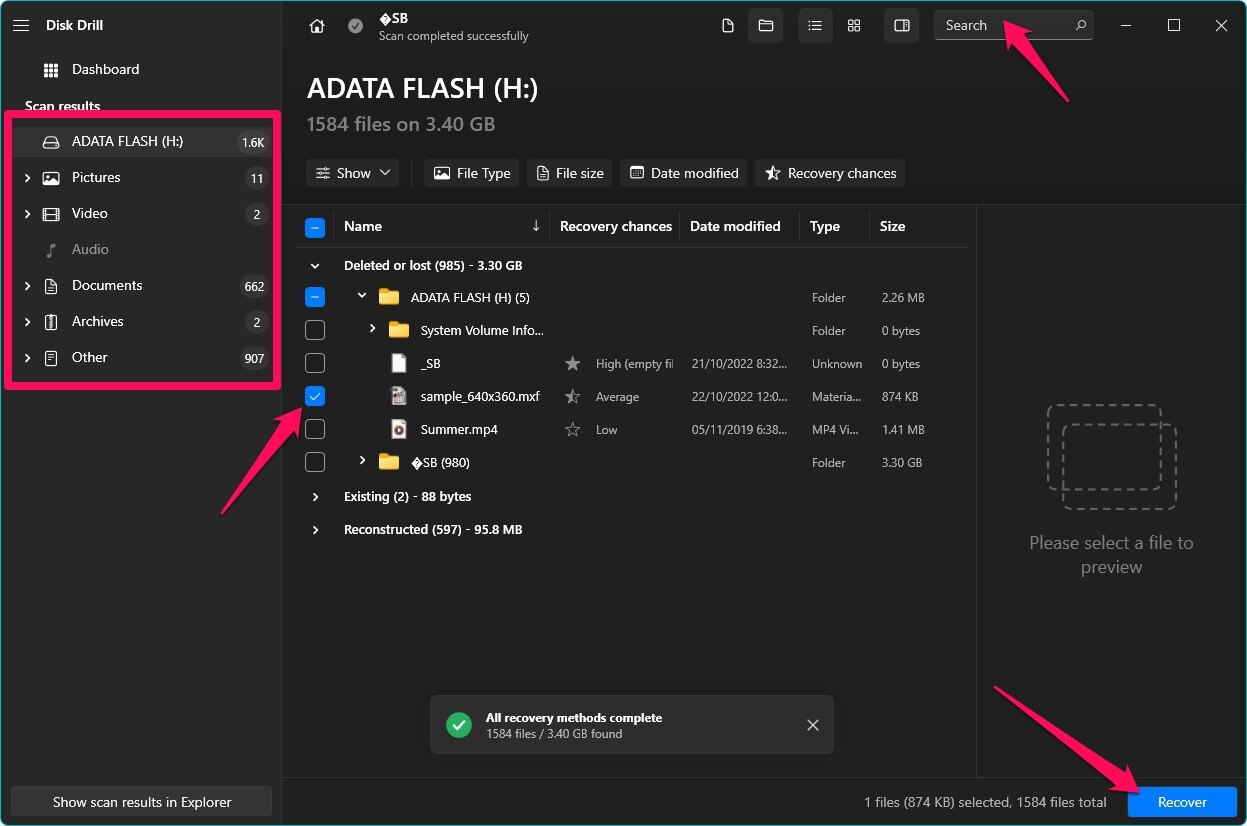Select the grid view layout icon
Screen dimensions: 1247x826
click(x=854, y=26)
